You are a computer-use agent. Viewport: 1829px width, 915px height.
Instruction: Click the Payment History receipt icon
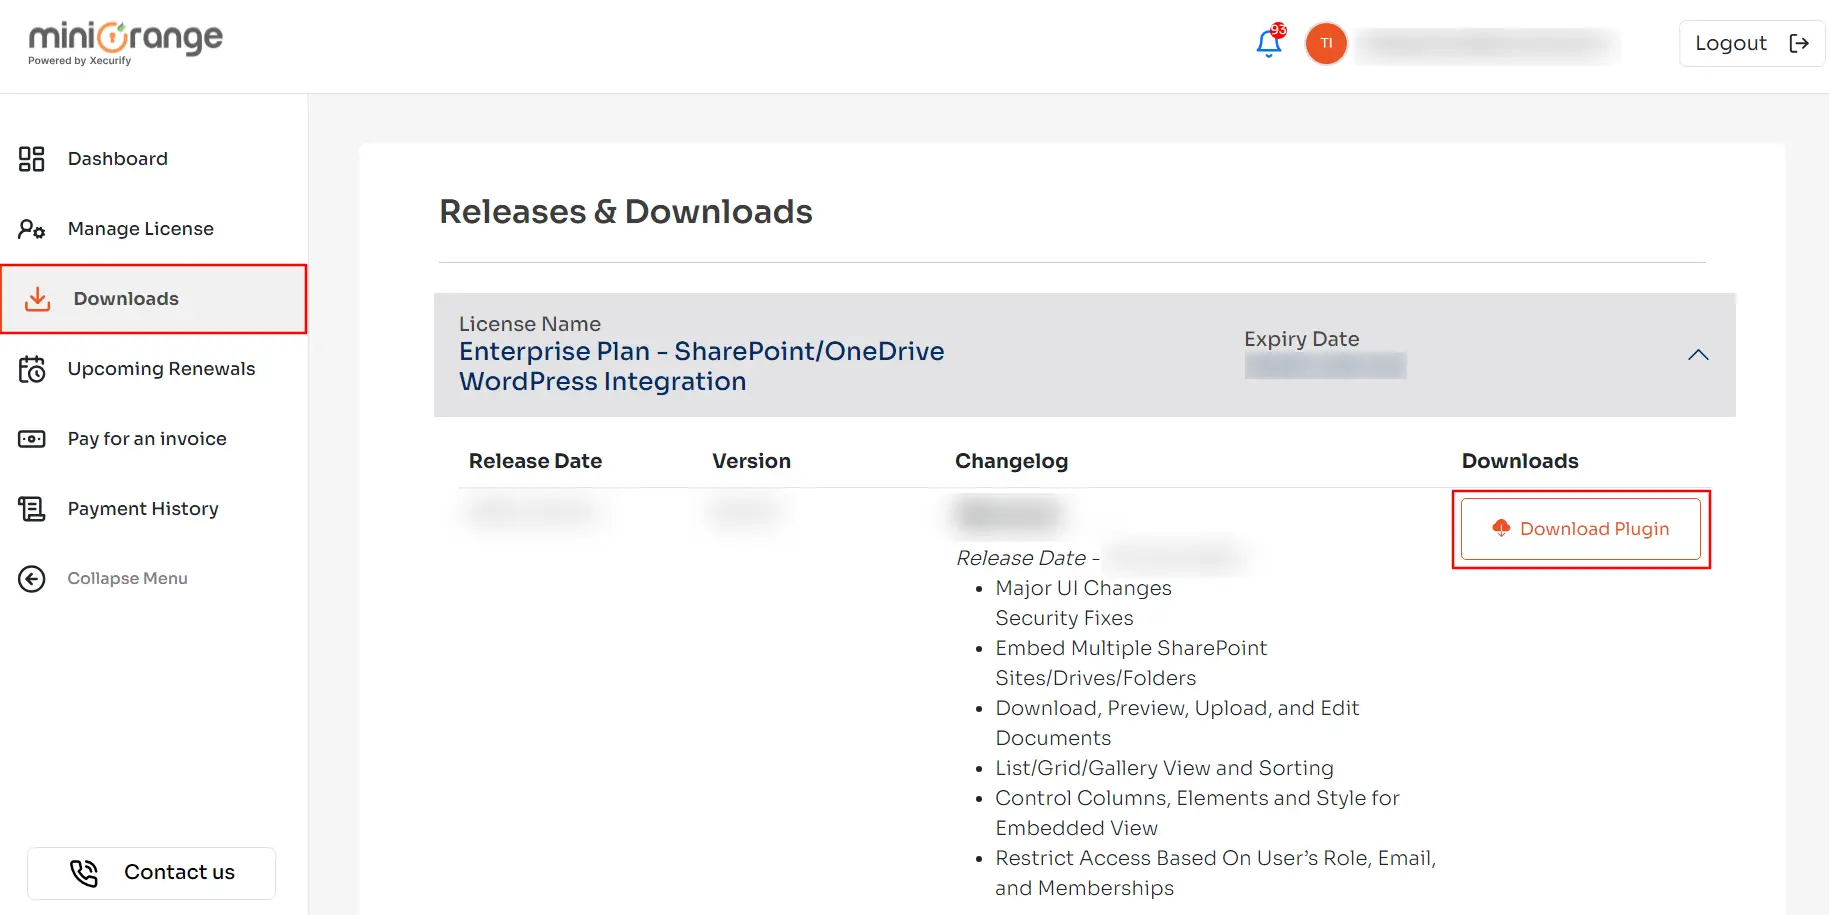pos(32,509)
